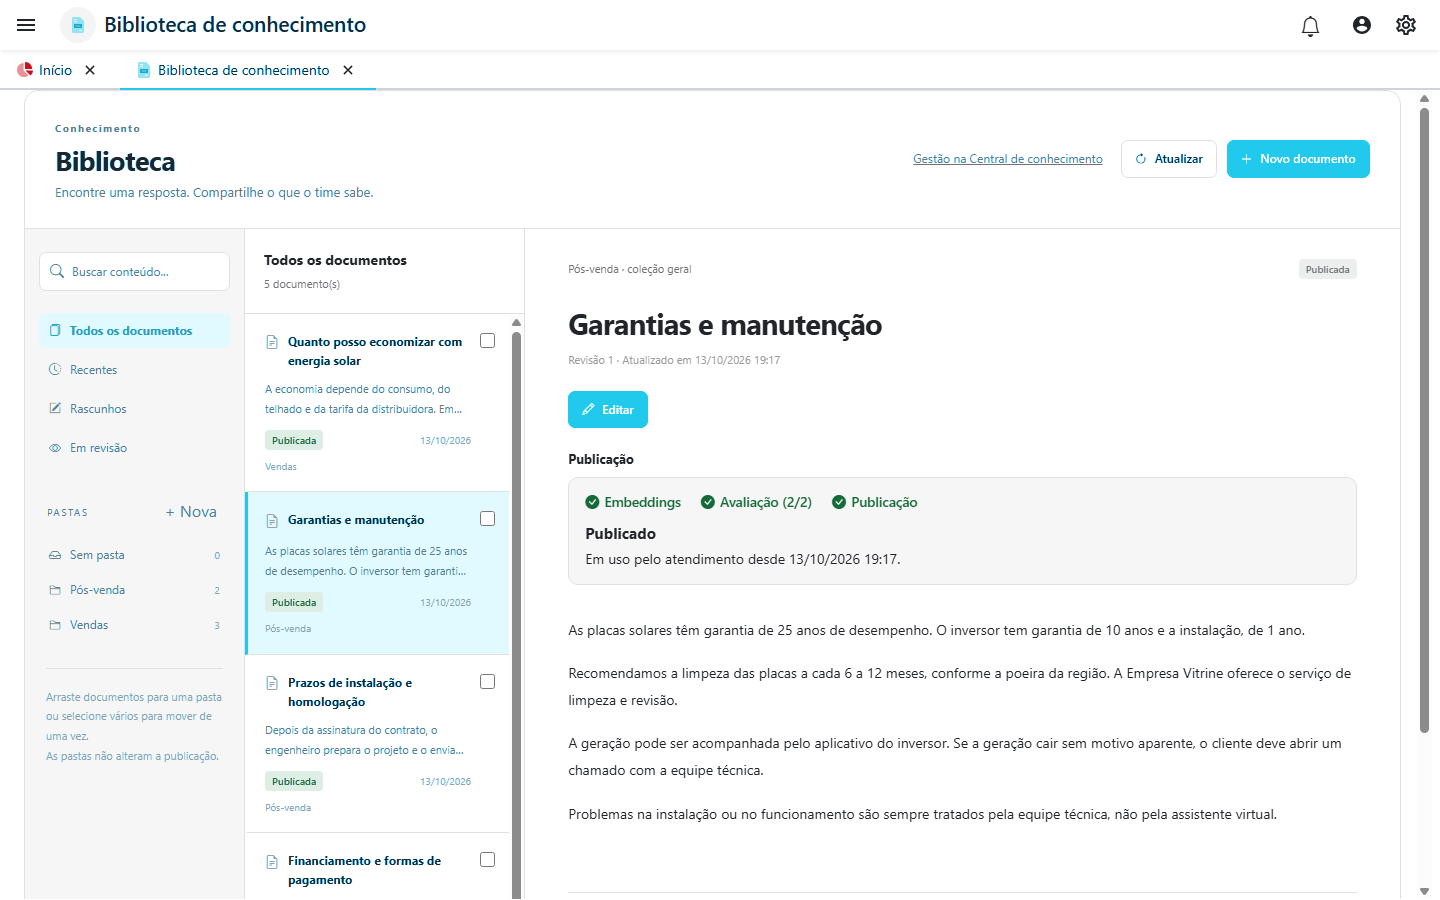Click the page scrollbar down arrow
Screen dimensions: 1440x900
1424,891
